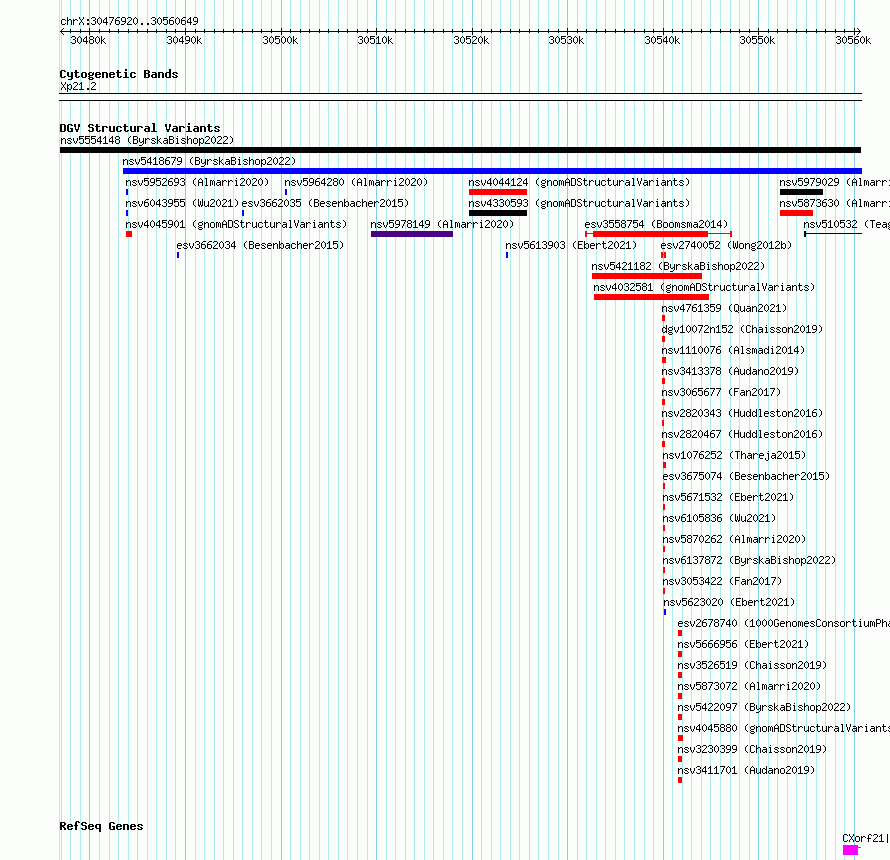The width and height of the screenshot is (890, 860).
Task: Open nsv5623020 (Ebert2021) variant
Action: click(x=729, y=602)
